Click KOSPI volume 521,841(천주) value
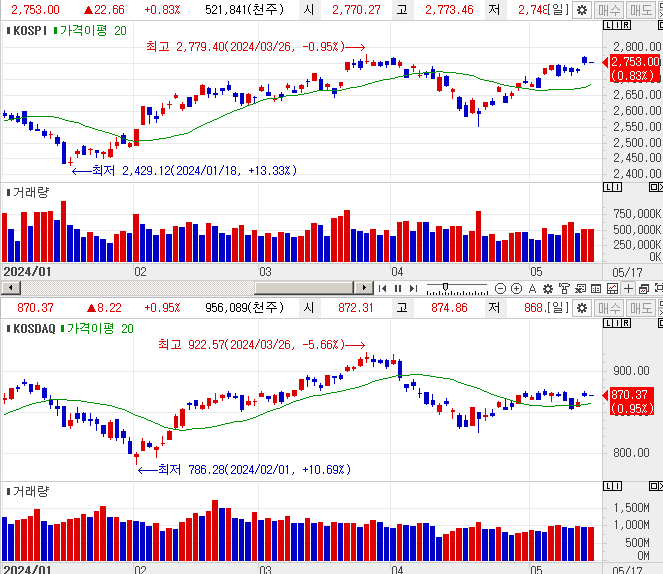The width and height of the screenshot is (663, 574). point(244,10)
